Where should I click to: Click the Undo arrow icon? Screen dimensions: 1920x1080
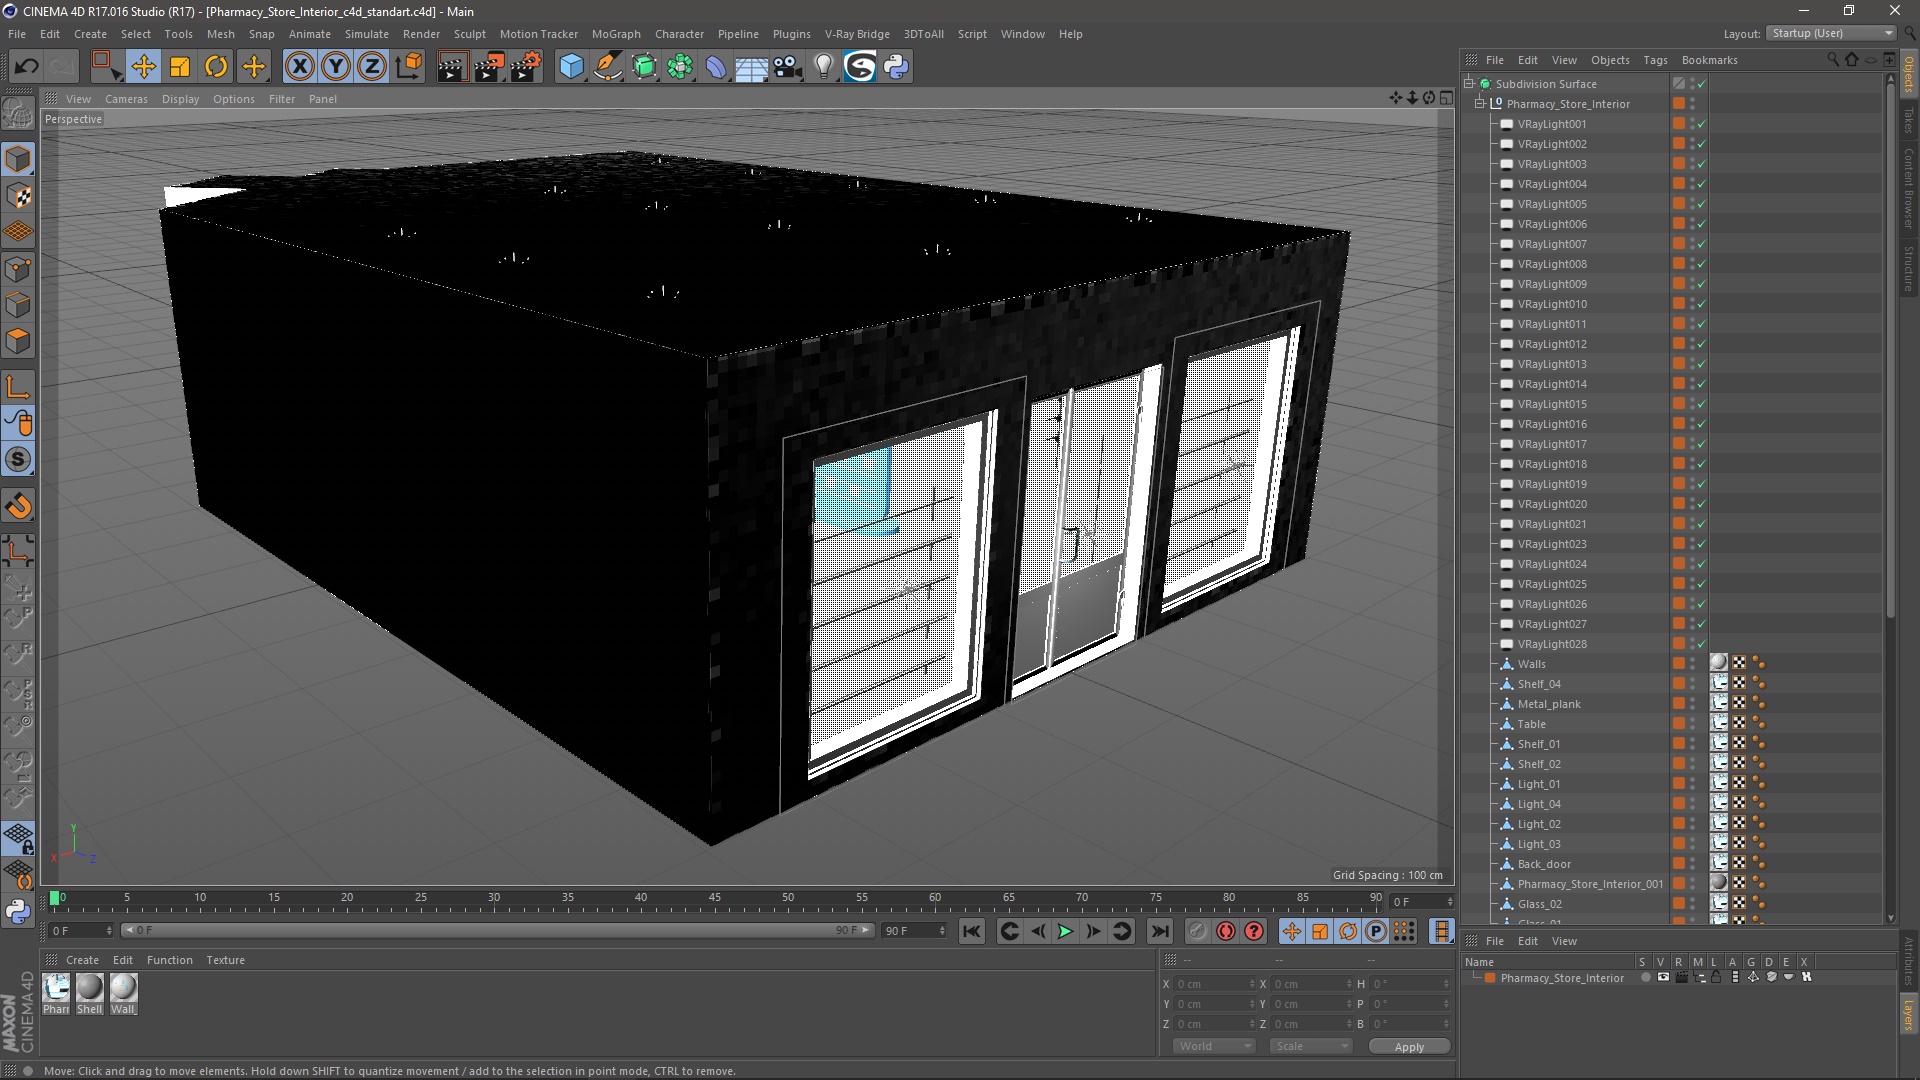tap(26, 67)
